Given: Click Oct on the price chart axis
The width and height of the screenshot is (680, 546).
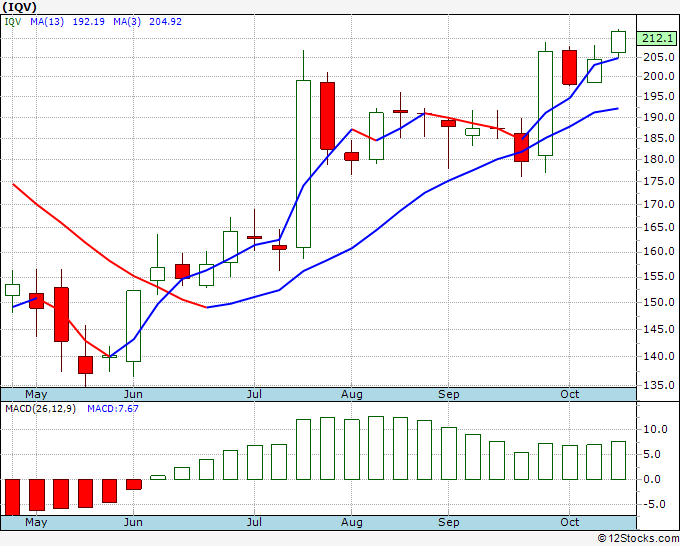Looking at the screenshot, I should (569, 395).
